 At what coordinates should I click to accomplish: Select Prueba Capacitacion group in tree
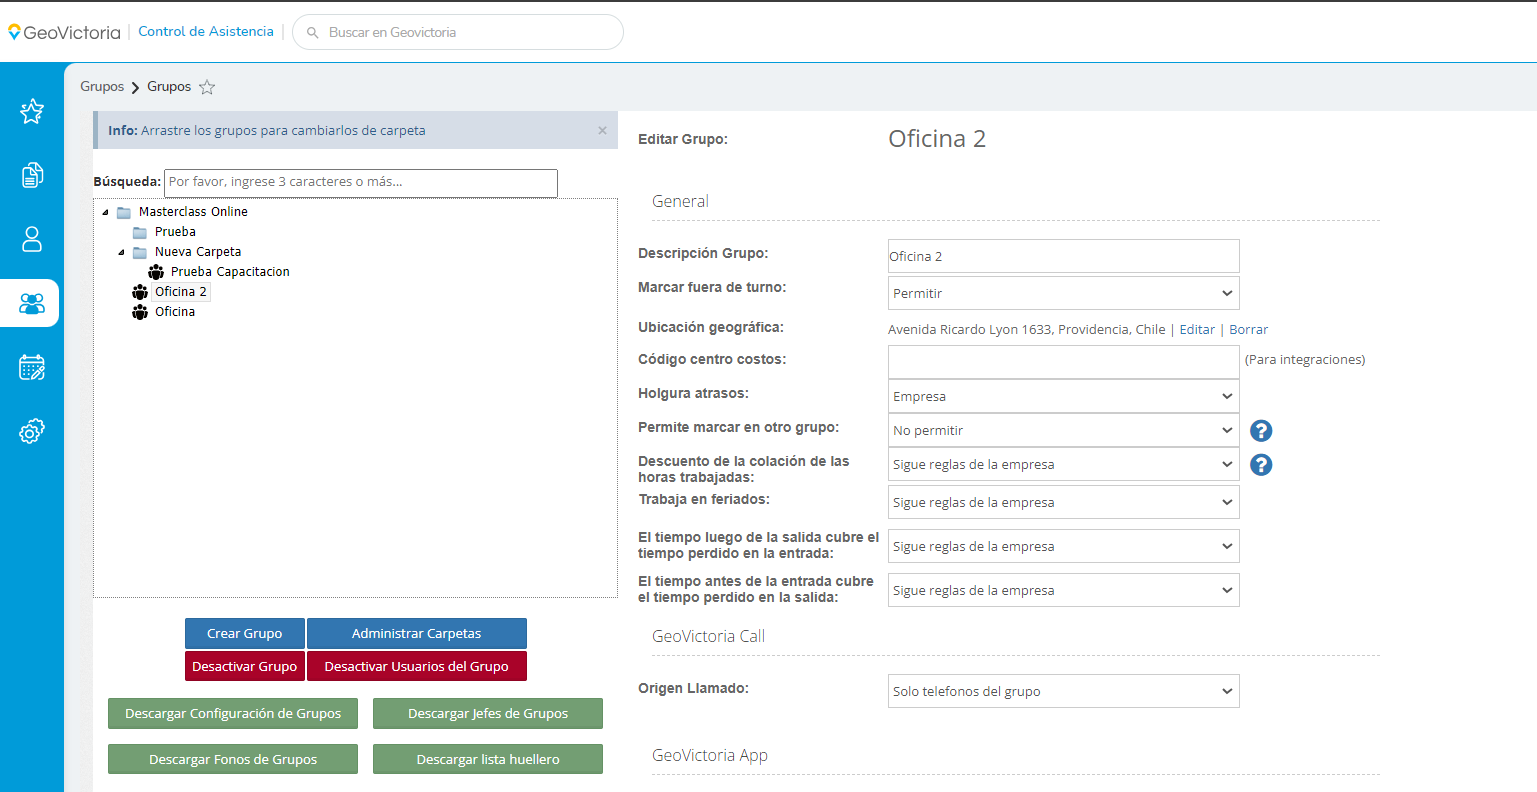[229, 272]
